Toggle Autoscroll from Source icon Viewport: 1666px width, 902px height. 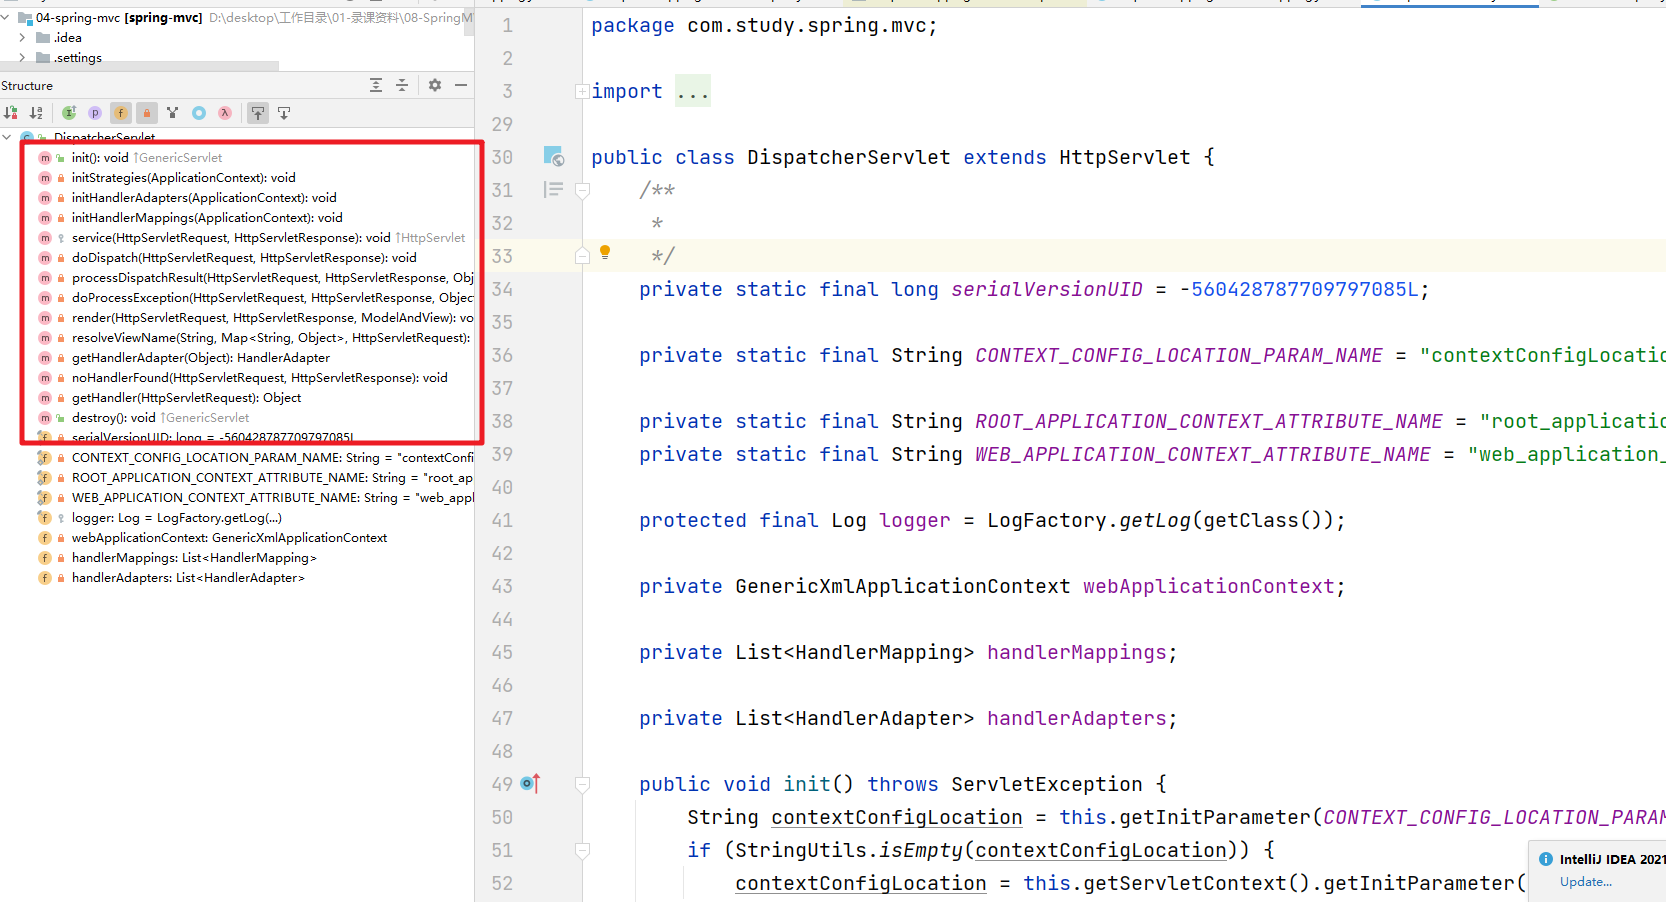point(284,113)
